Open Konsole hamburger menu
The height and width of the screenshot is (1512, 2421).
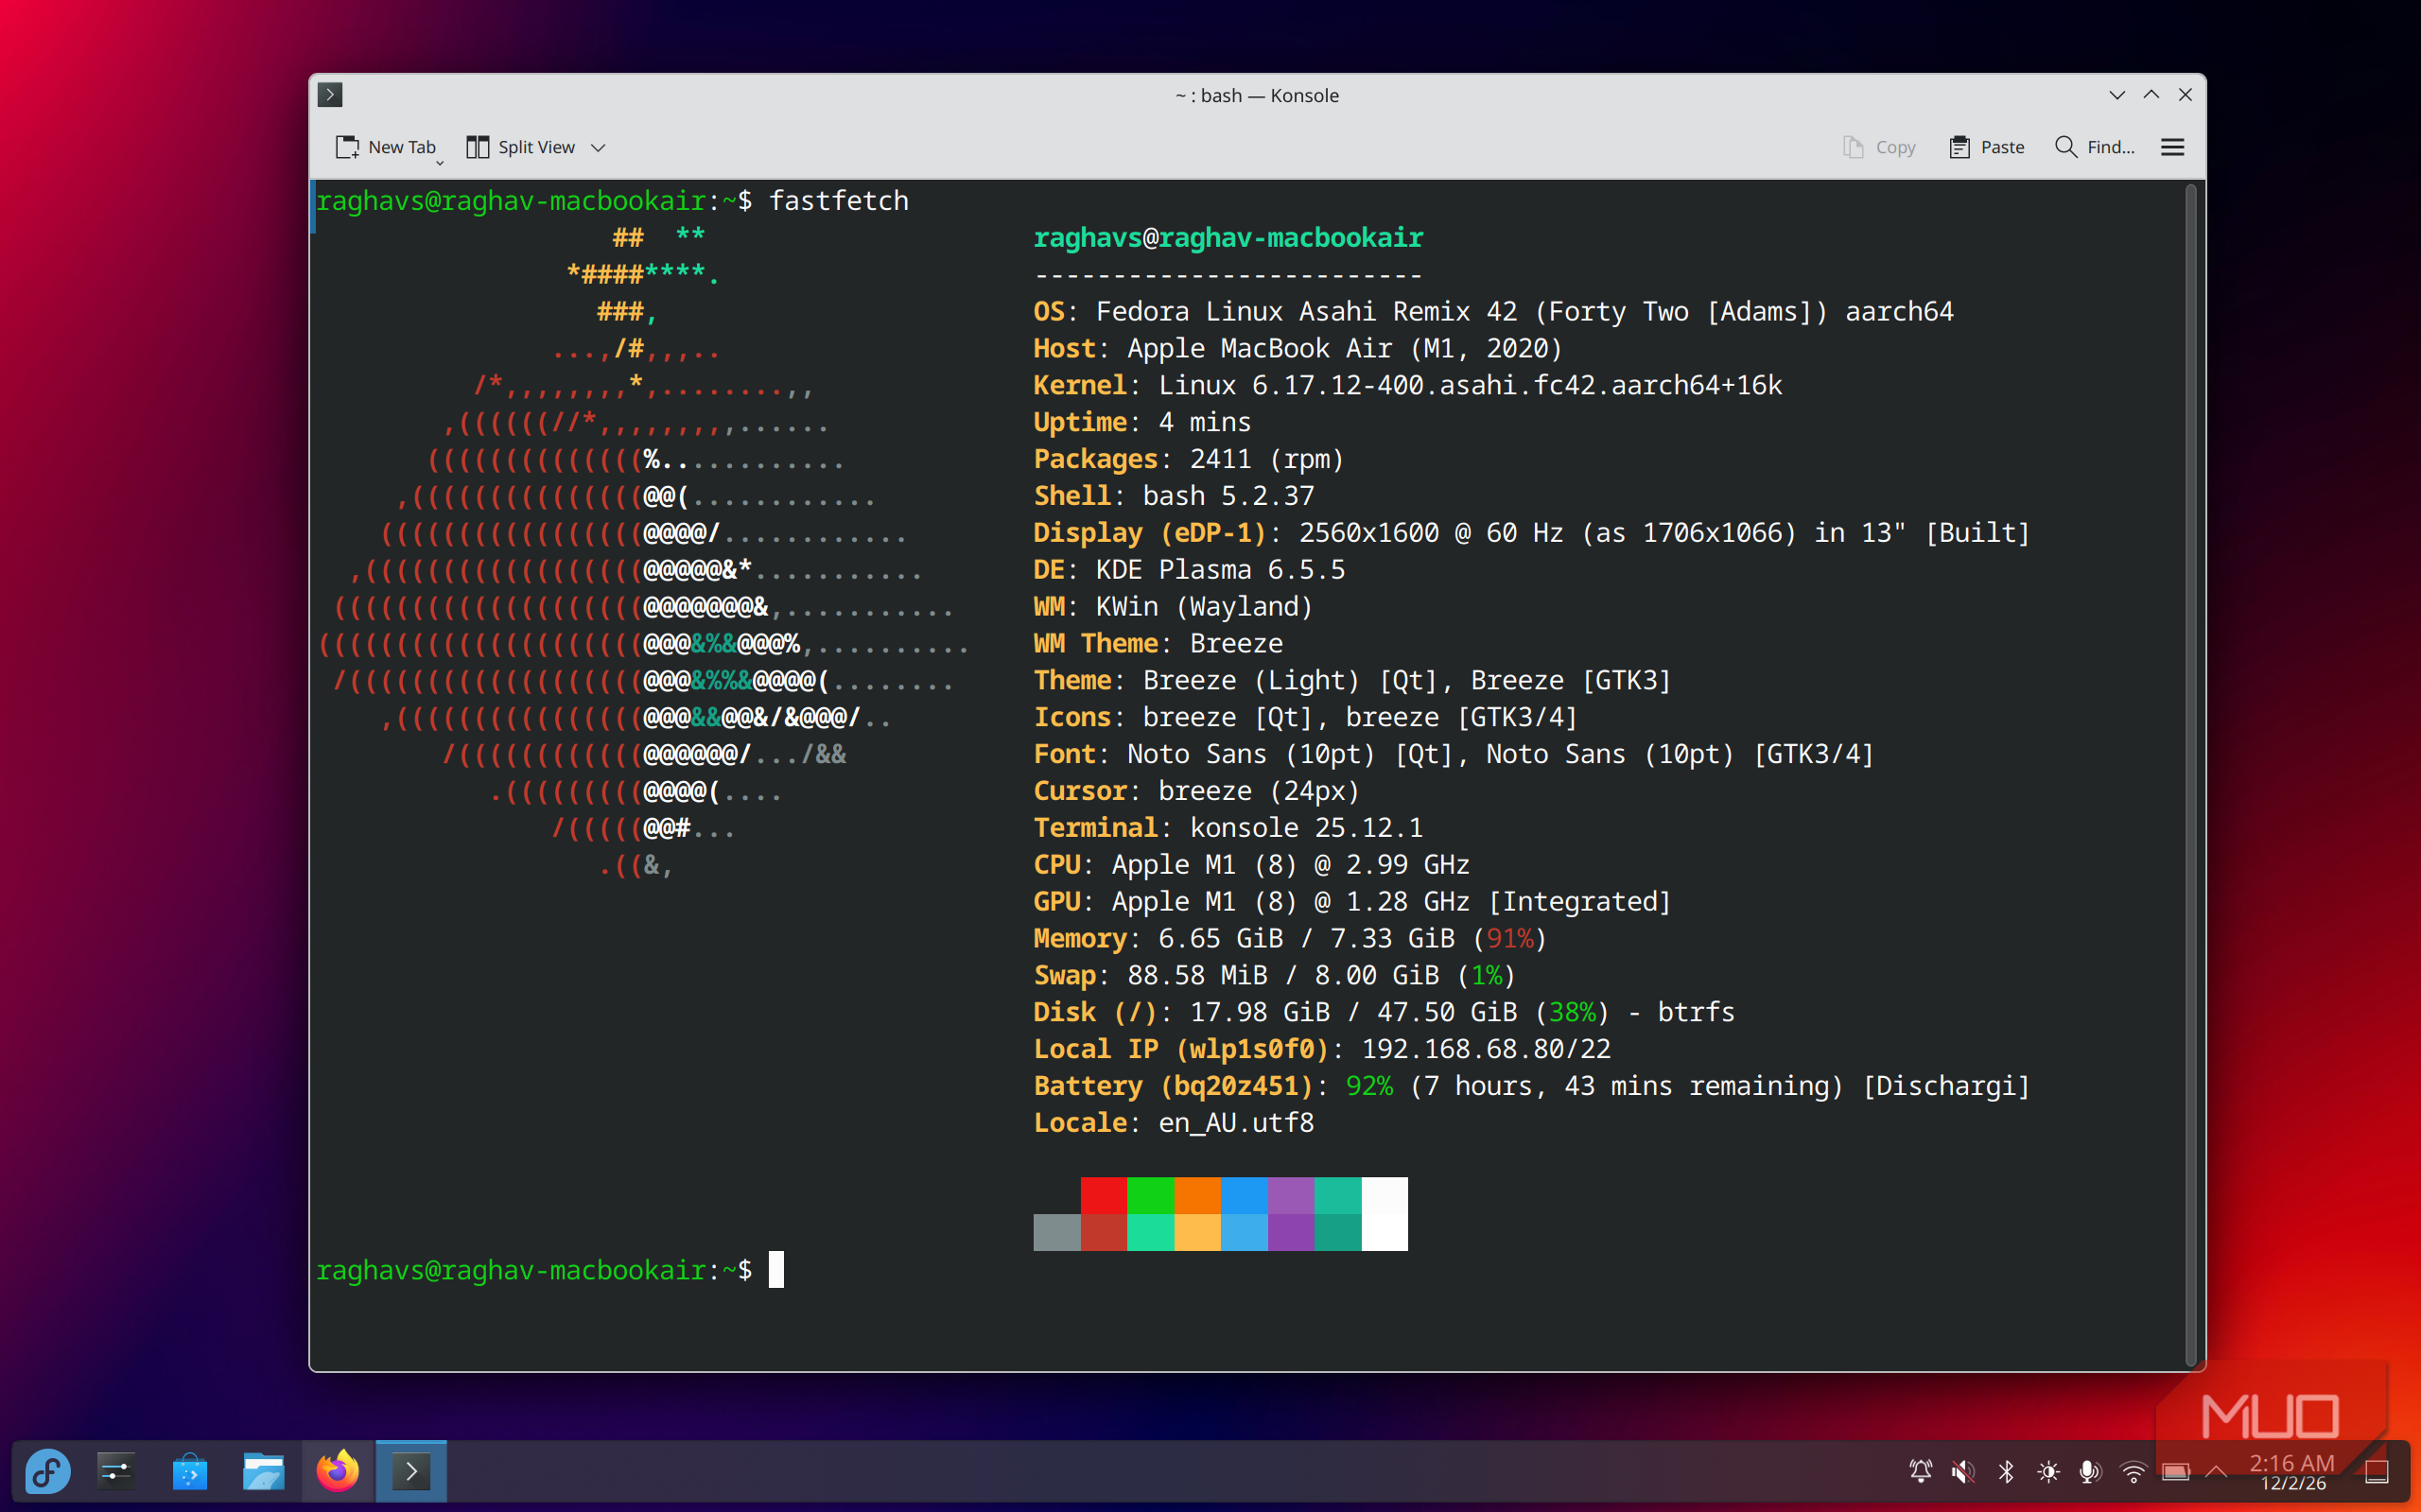[x=2172, y=147]
